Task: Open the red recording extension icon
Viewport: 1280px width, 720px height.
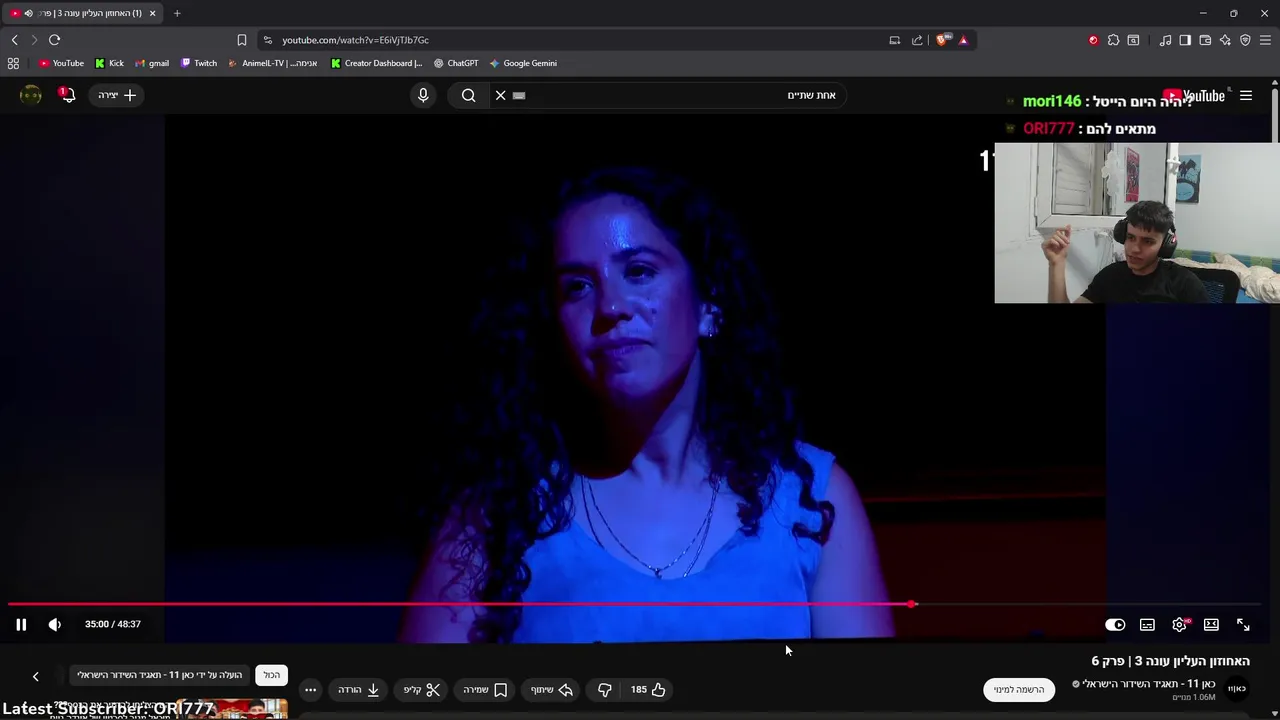Action: 1093,40
